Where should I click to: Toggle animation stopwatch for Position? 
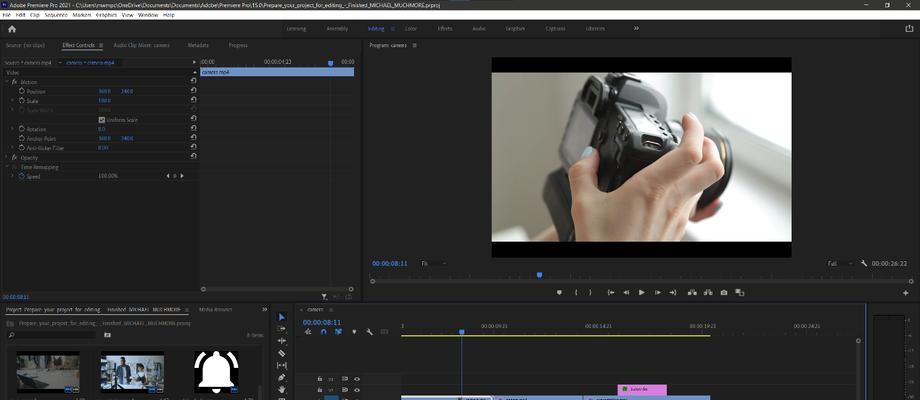point(22,91)
